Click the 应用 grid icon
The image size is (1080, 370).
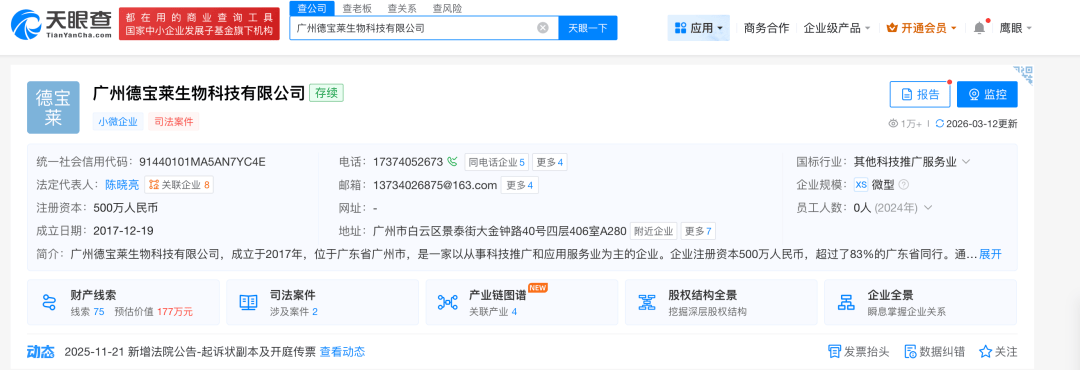click(x=681, y=28)
